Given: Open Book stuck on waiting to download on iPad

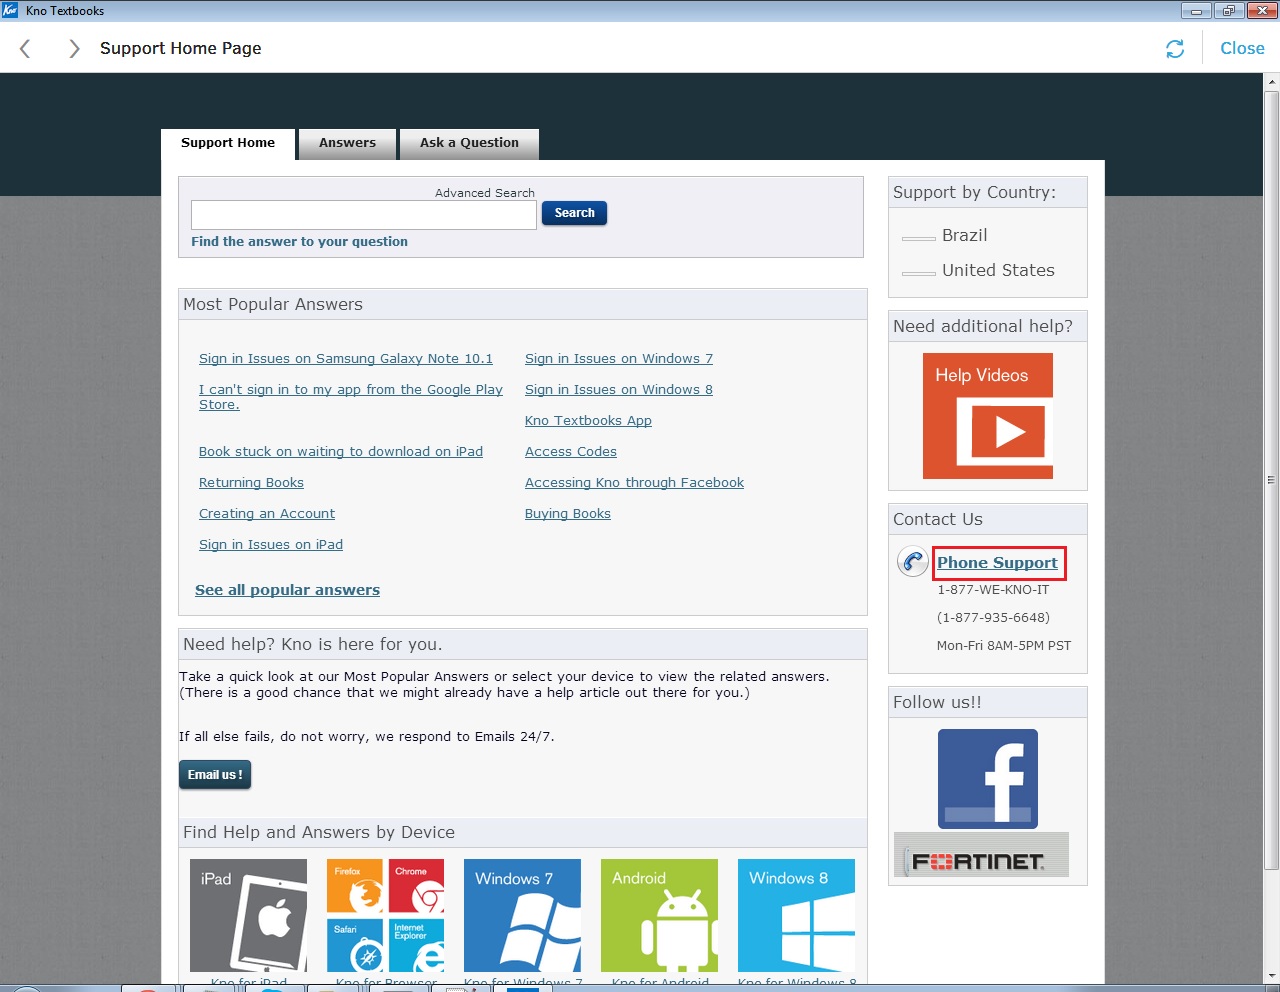Looking at the screenshot, I should click(x=341, y=452).
